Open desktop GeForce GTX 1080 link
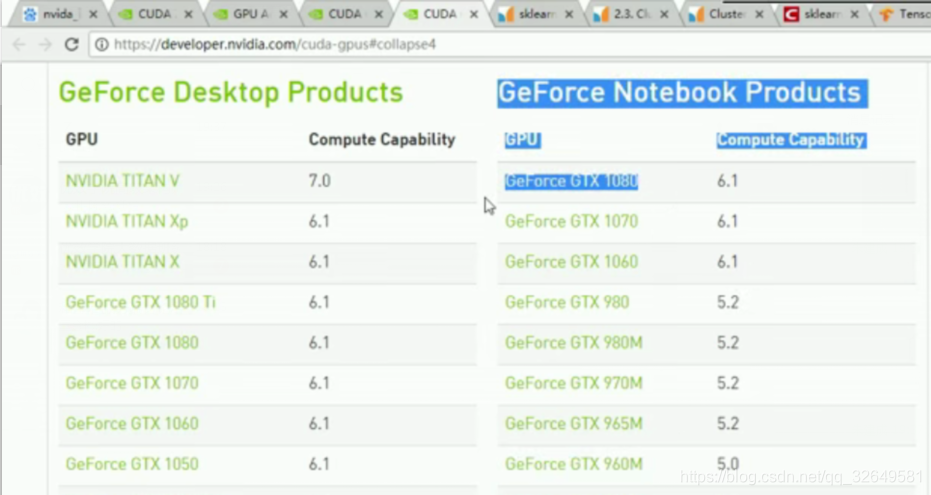The width and height of the screenshot is (931, 495). click(132, 342)
